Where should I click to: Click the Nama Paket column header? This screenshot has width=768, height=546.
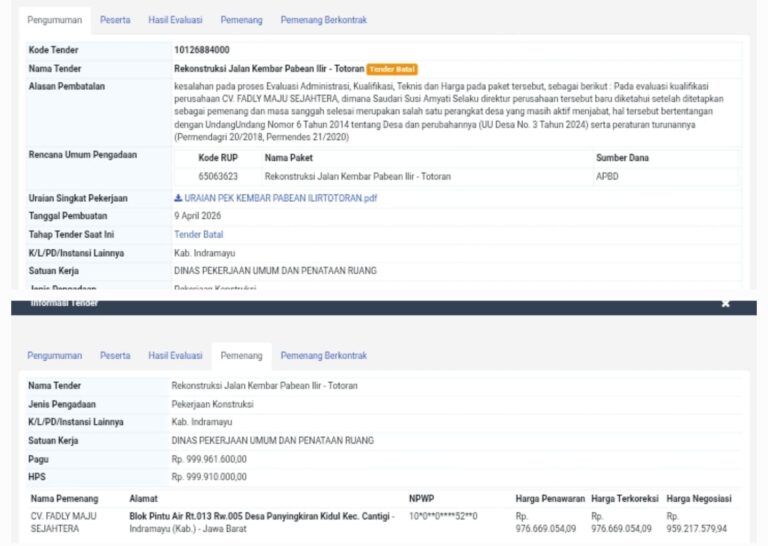(288, 158)
